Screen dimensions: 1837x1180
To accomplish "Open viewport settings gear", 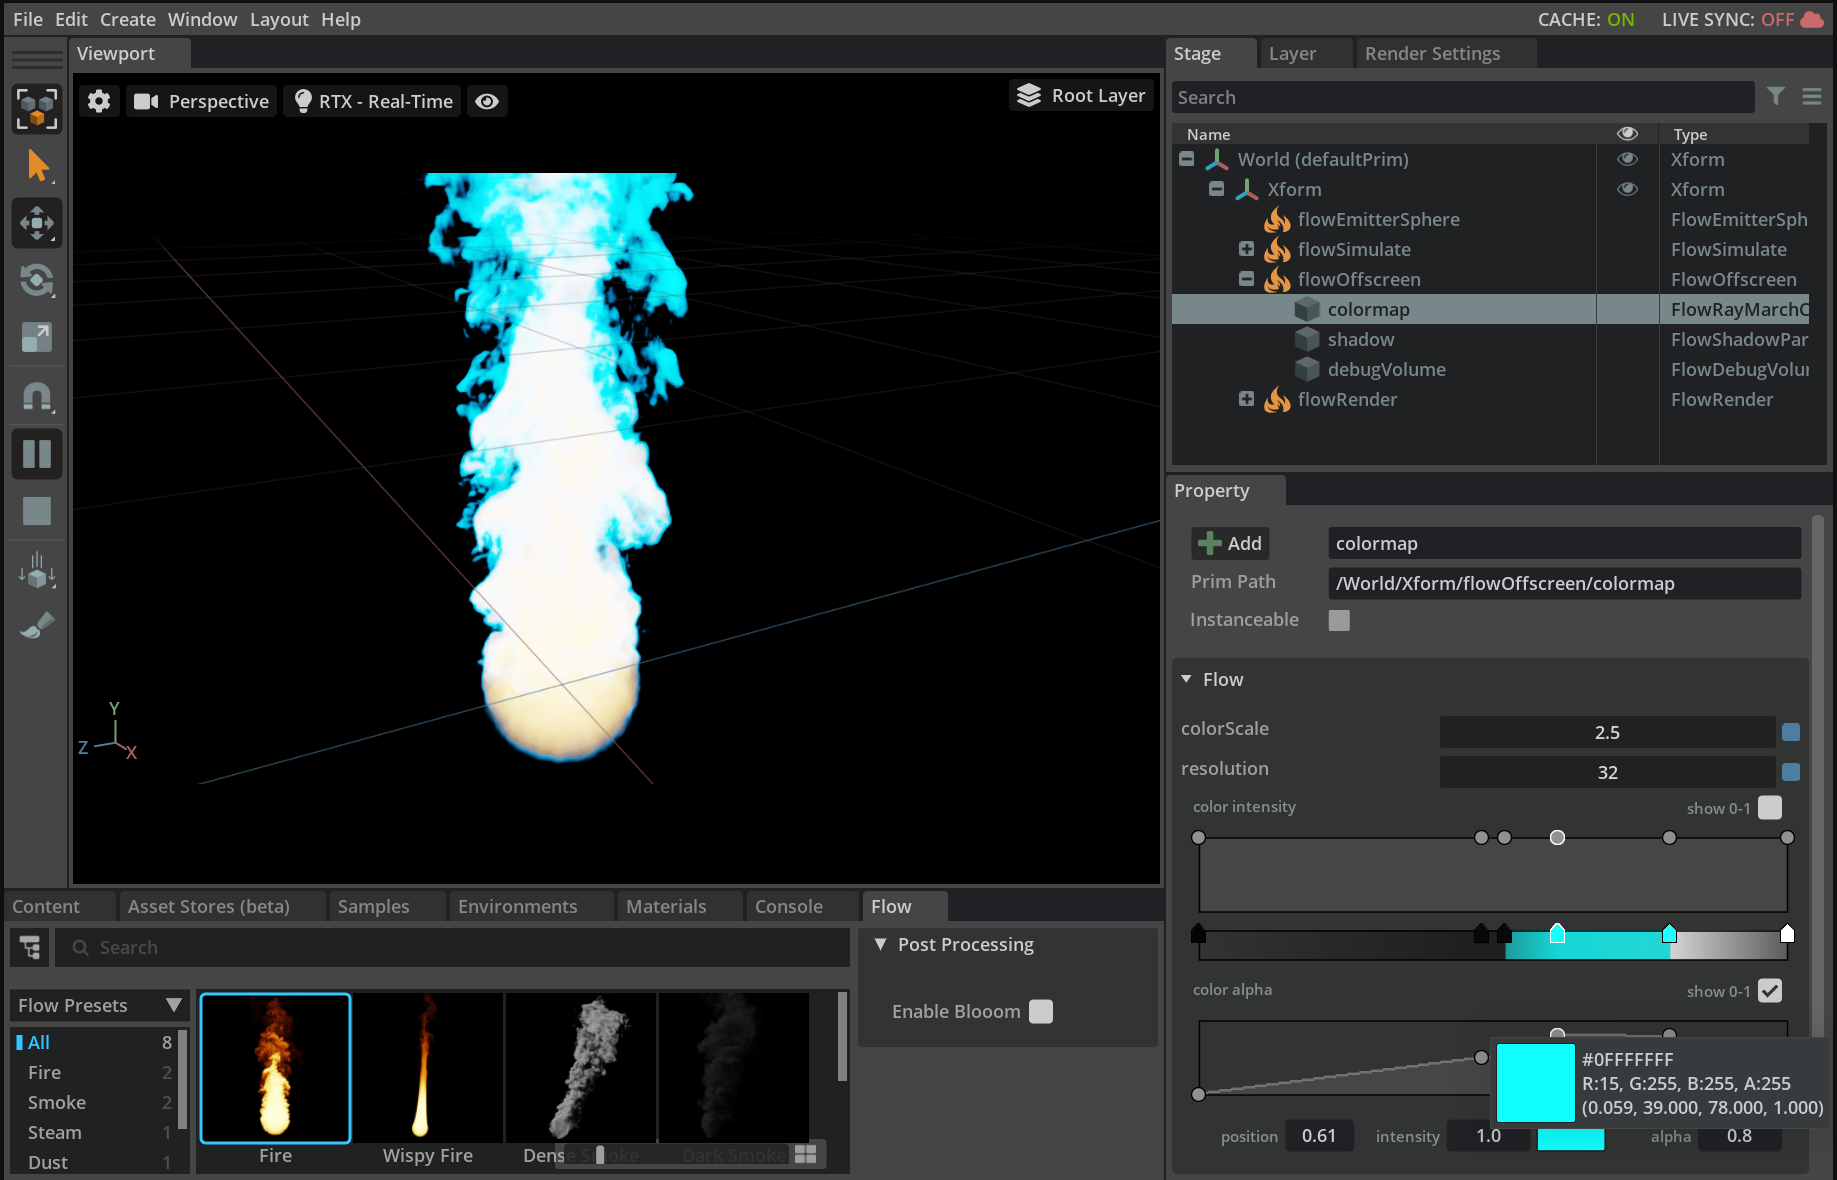I will tap(99, 101).
